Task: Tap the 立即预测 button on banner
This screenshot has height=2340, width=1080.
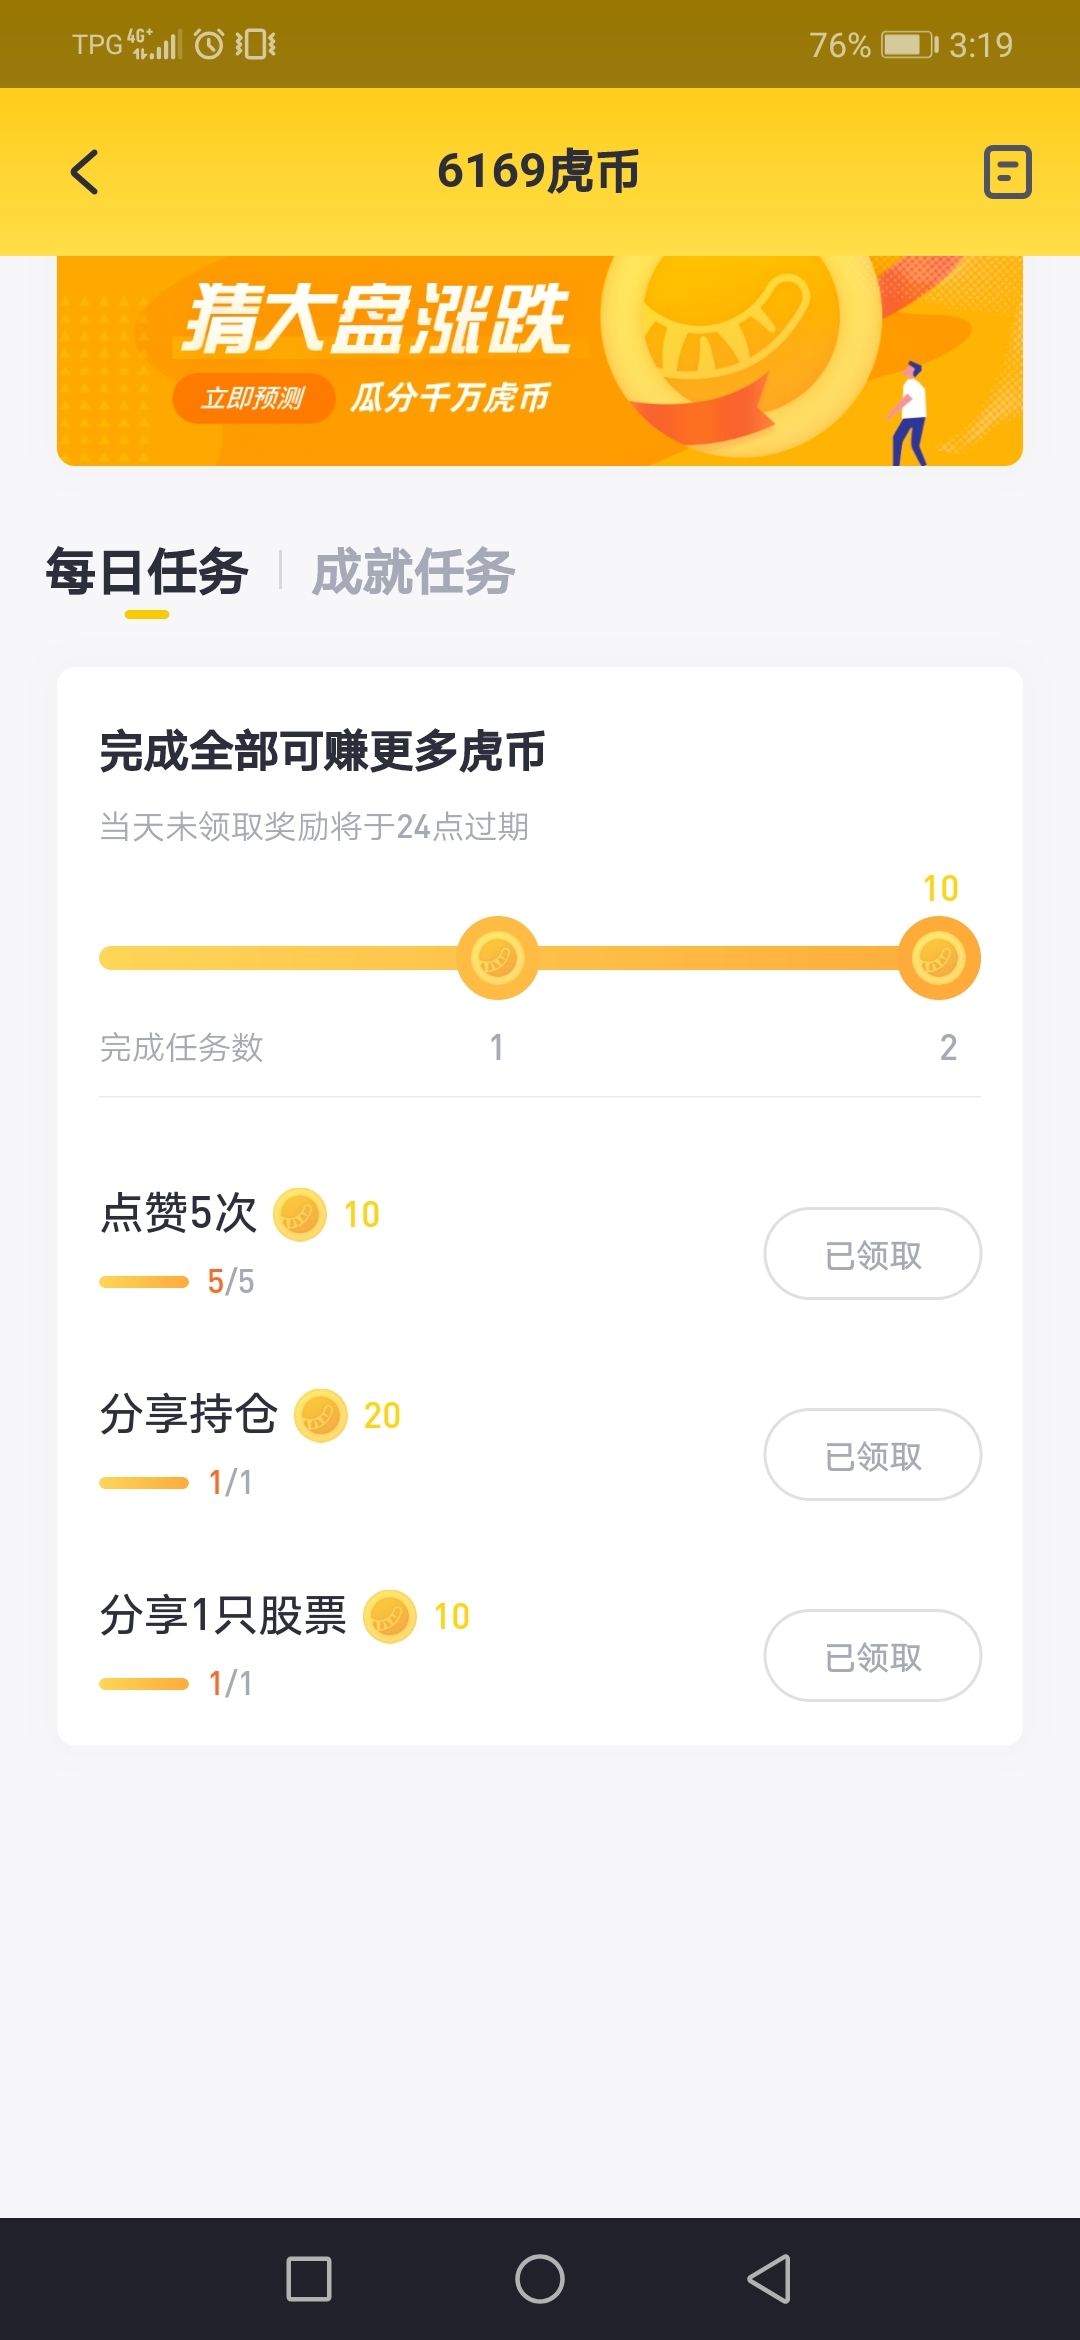Action: [x=253, y=398]
